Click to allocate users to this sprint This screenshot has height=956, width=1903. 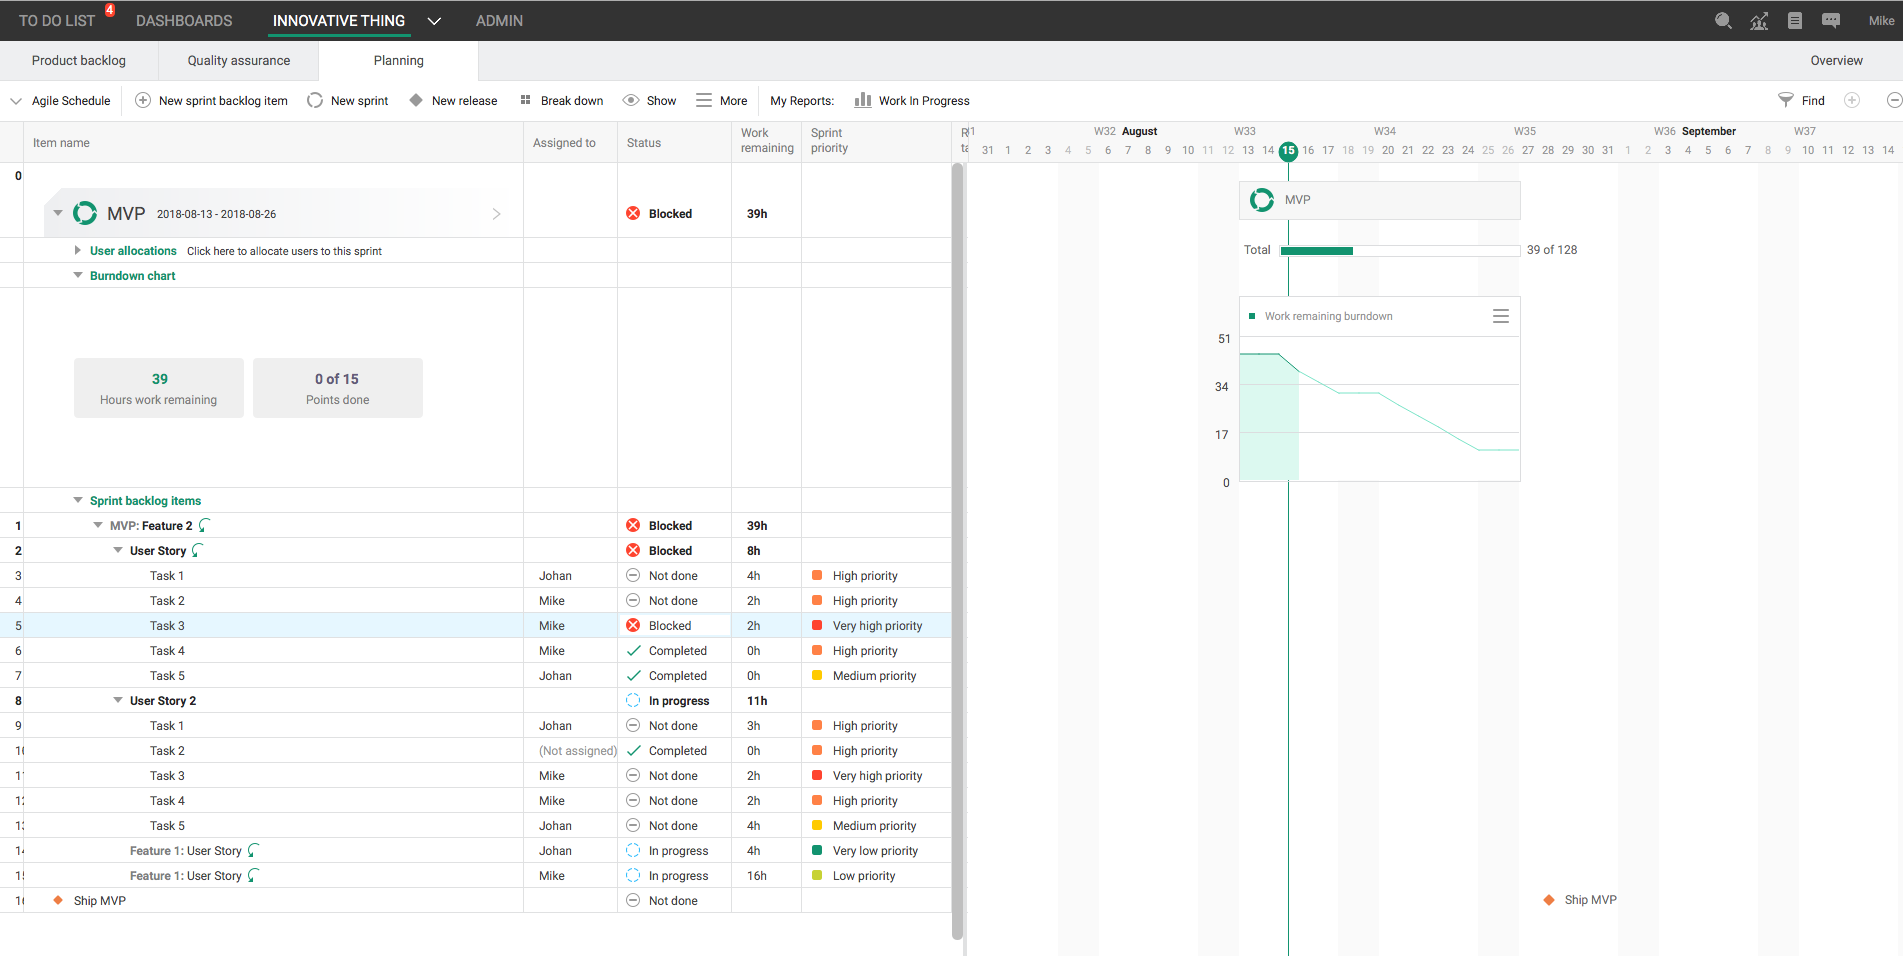pyautogui.click(x=284, y=251)
